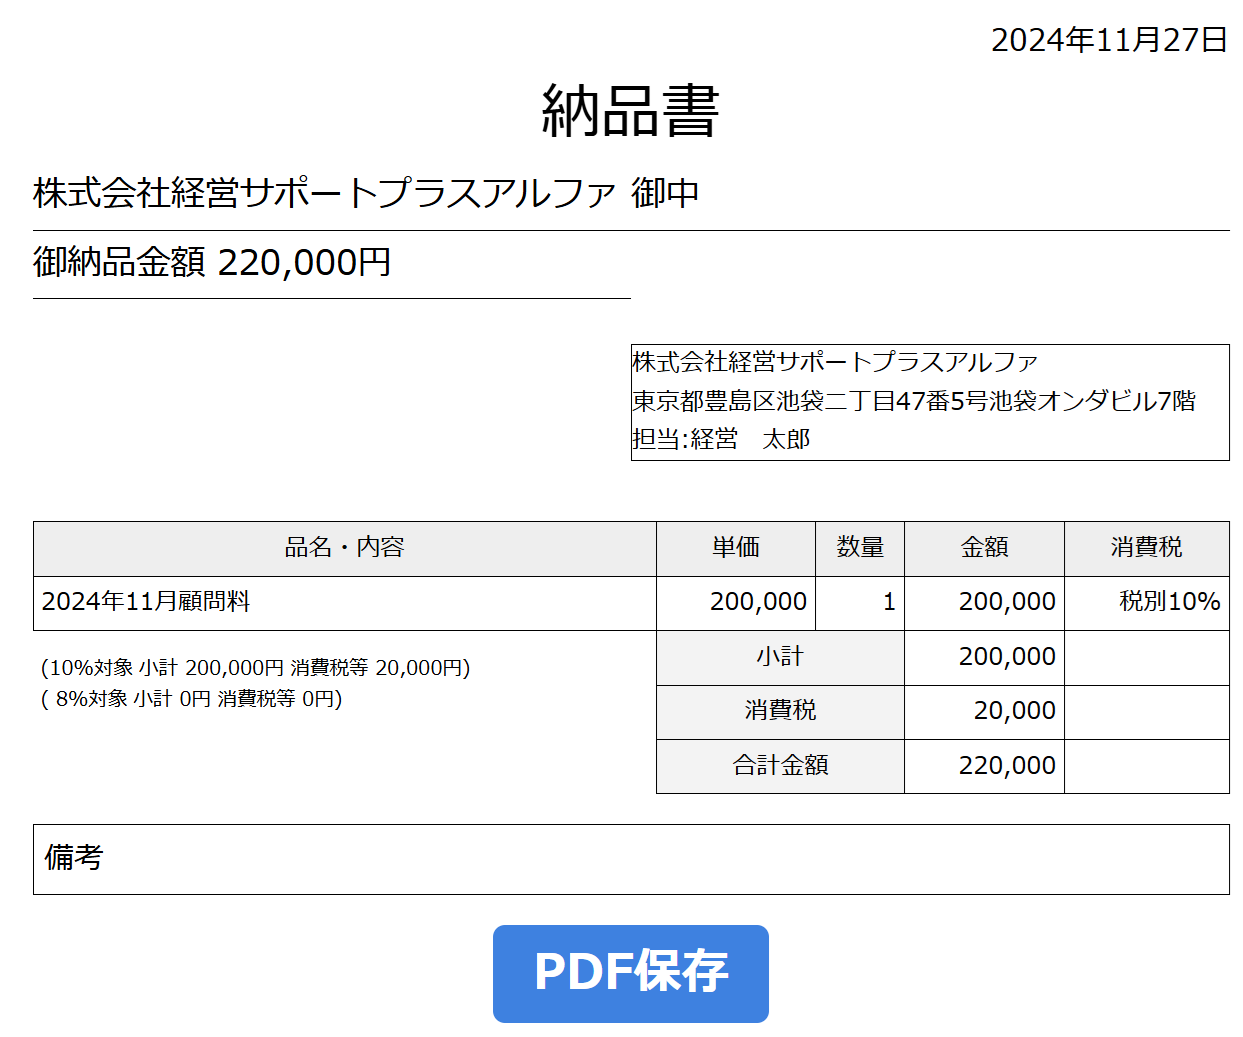Click the 小計 label cell

(780, 658)
